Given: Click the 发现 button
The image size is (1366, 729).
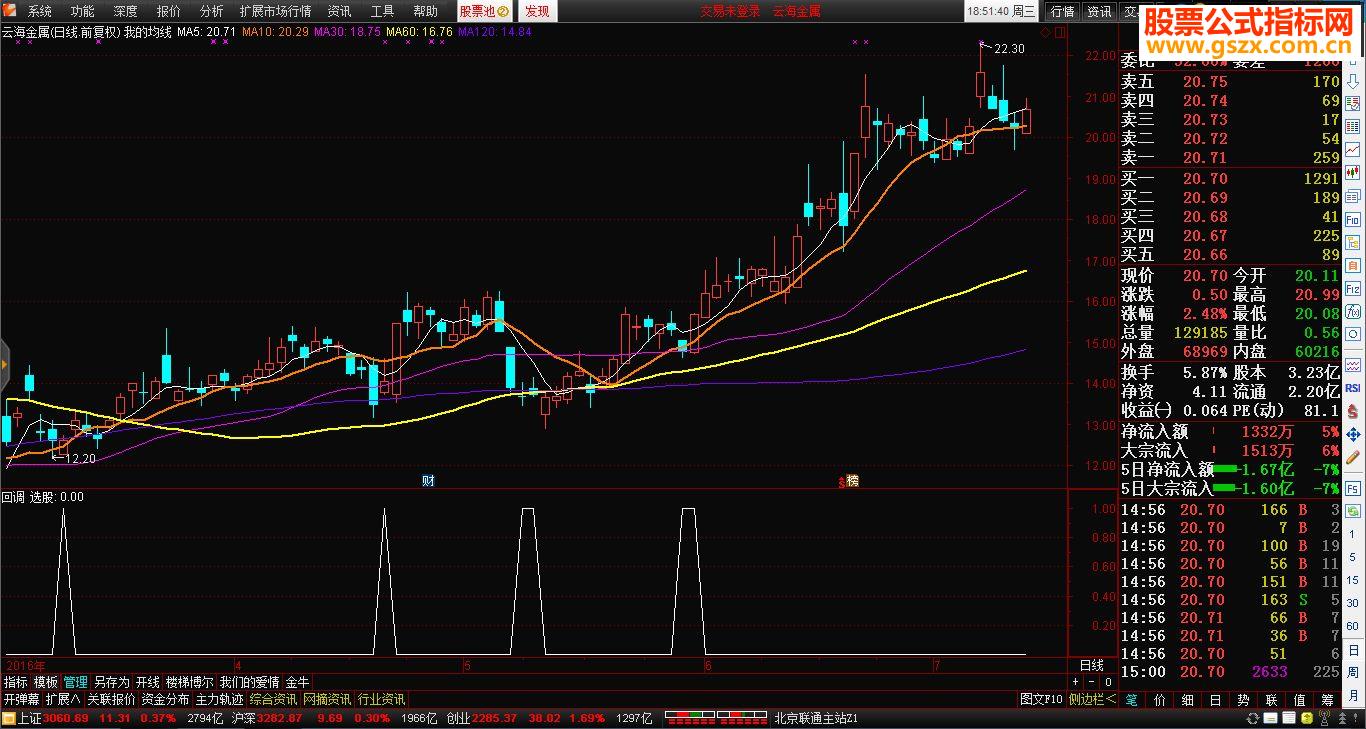Looking at the screenshot, I should point(538,11).
